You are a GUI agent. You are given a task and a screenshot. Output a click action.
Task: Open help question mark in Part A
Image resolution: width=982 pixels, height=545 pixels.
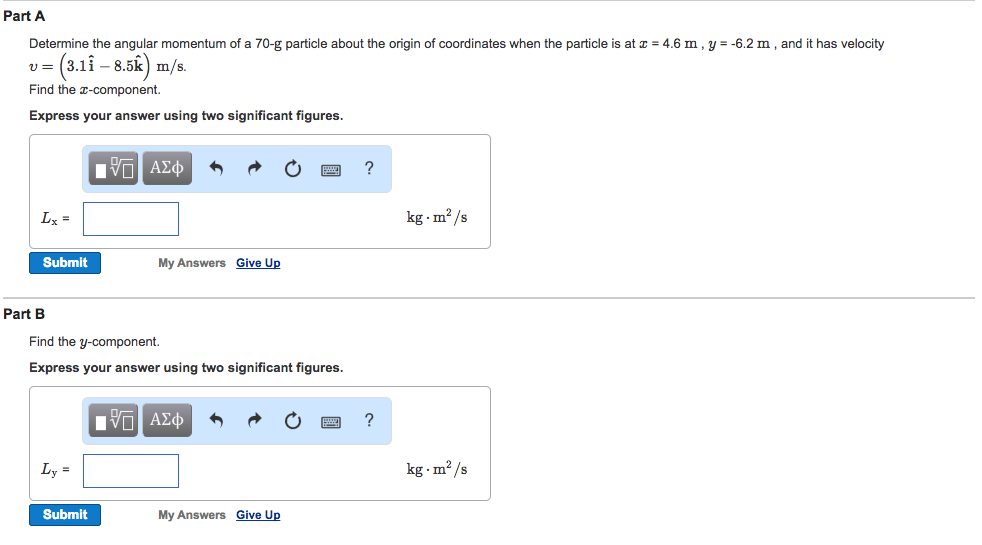coord(369,169)
